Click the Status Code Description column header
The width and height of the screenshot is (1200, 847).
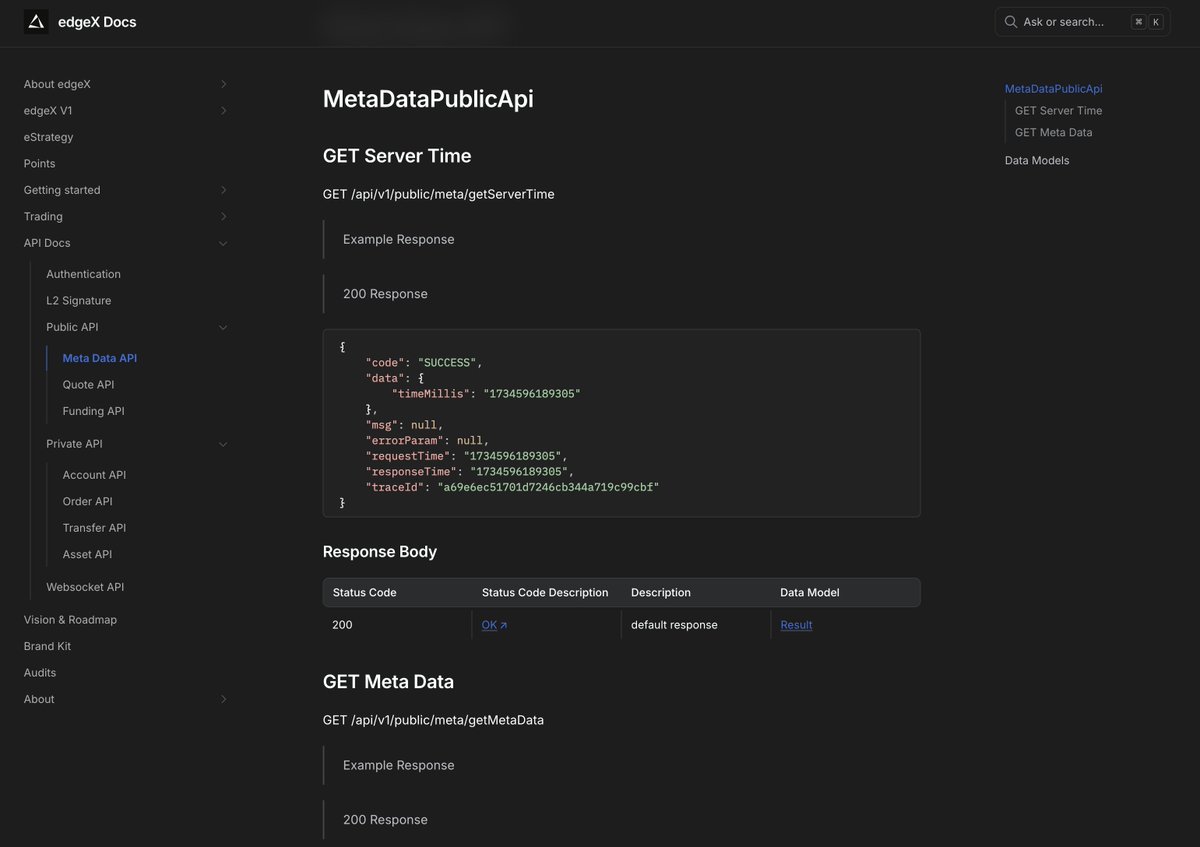coord(545,593)
